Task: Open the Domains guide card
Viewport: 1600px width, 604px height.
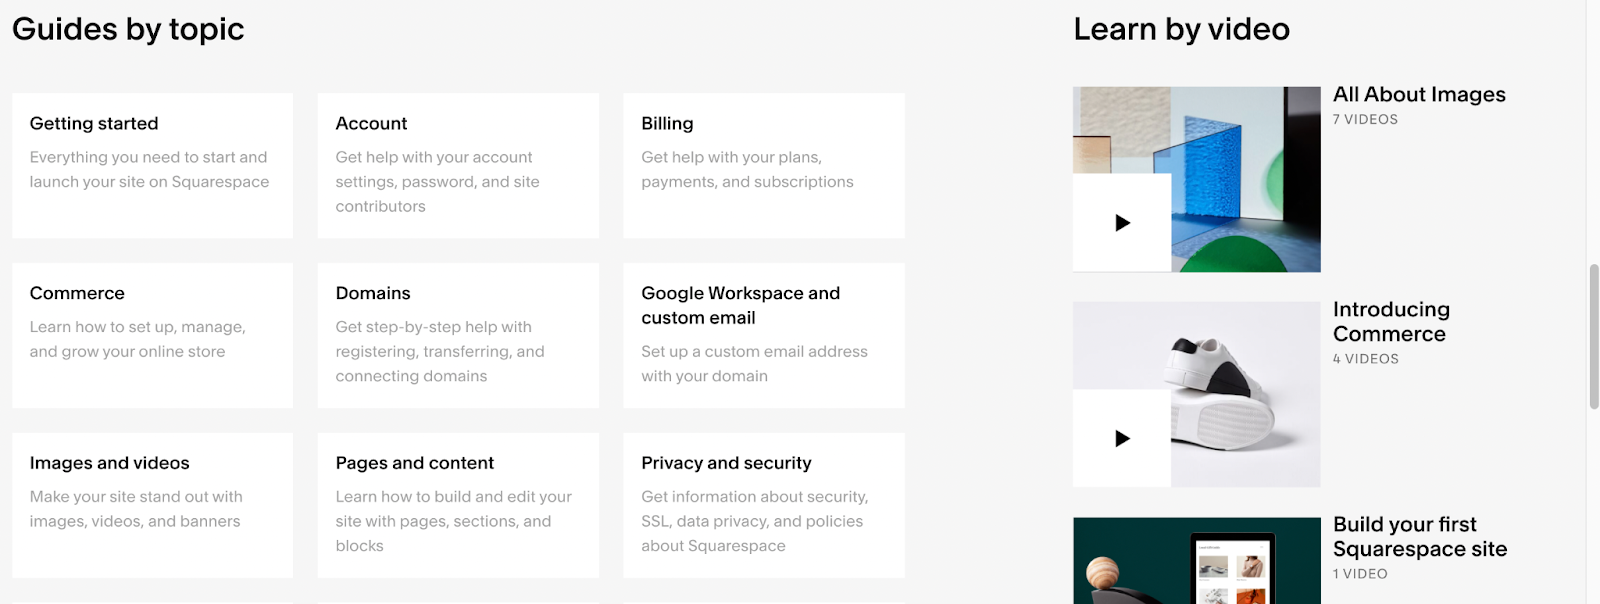Action: tap(458, 335)
